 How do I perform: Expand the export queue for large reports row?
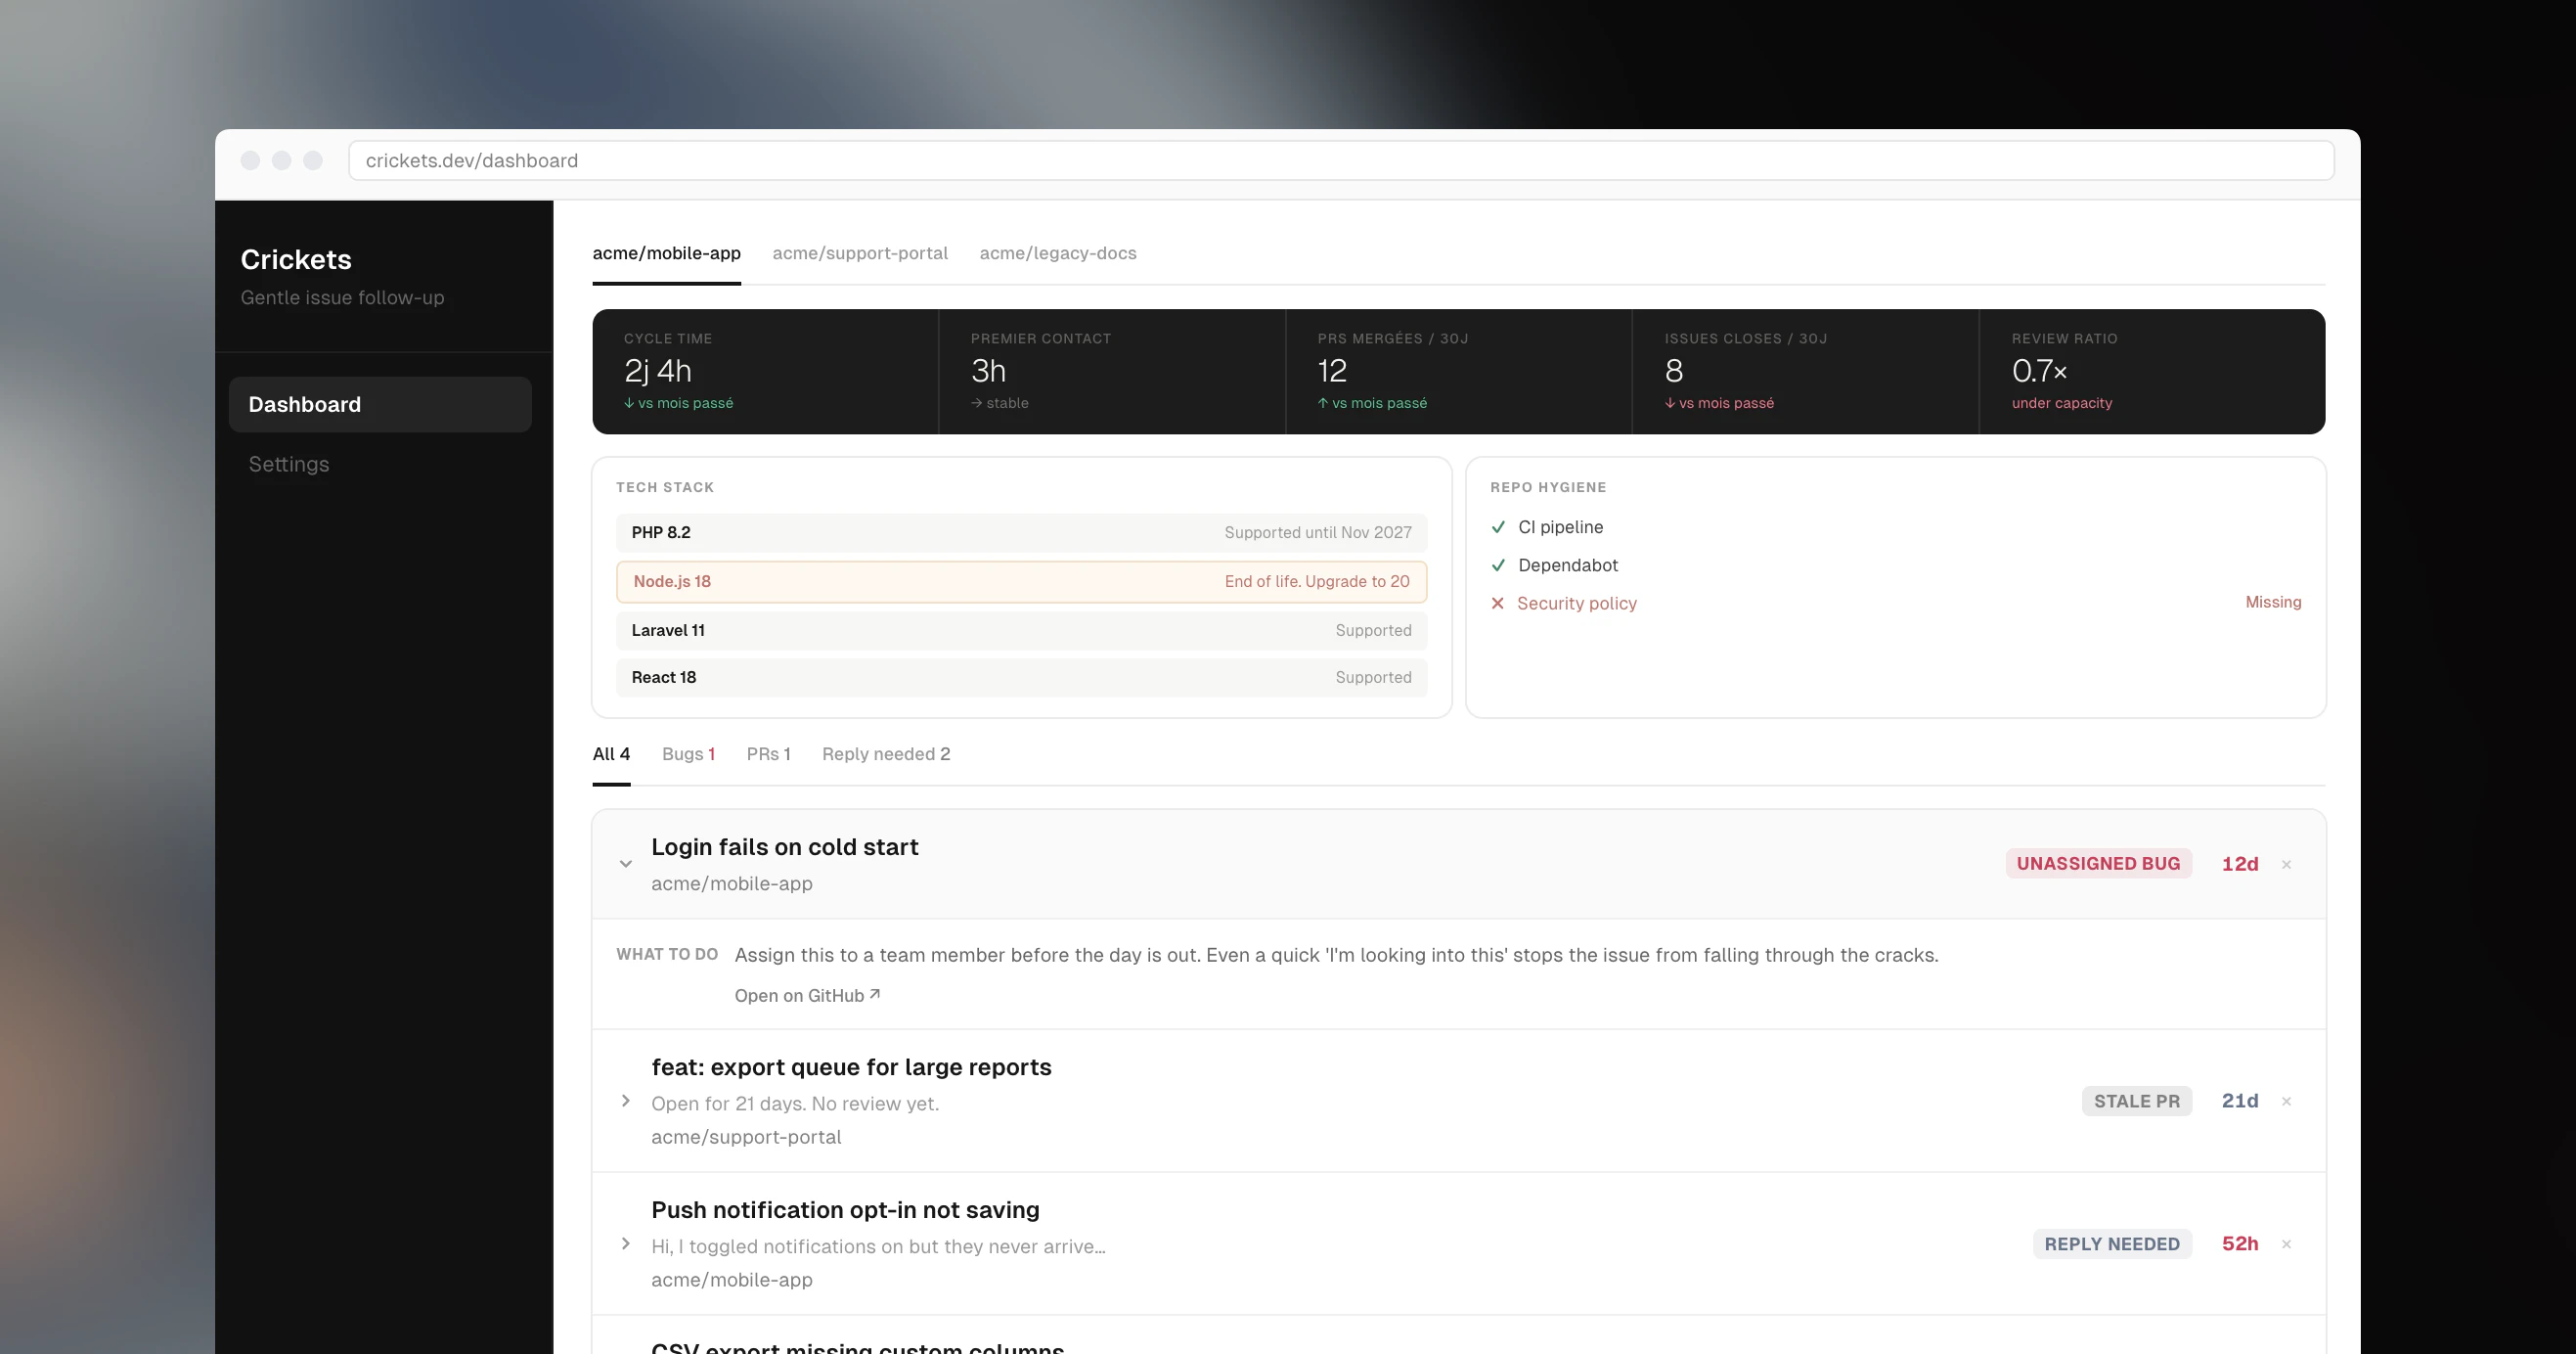(625, 1101)
